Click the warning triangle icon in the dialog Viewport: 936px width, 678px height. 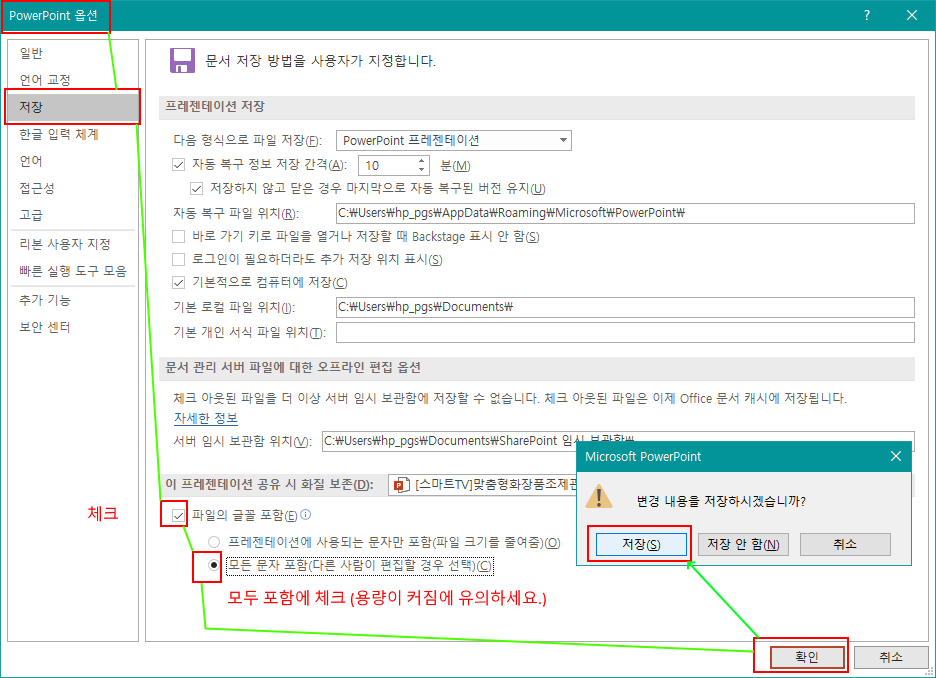click(x=599, y=497)
